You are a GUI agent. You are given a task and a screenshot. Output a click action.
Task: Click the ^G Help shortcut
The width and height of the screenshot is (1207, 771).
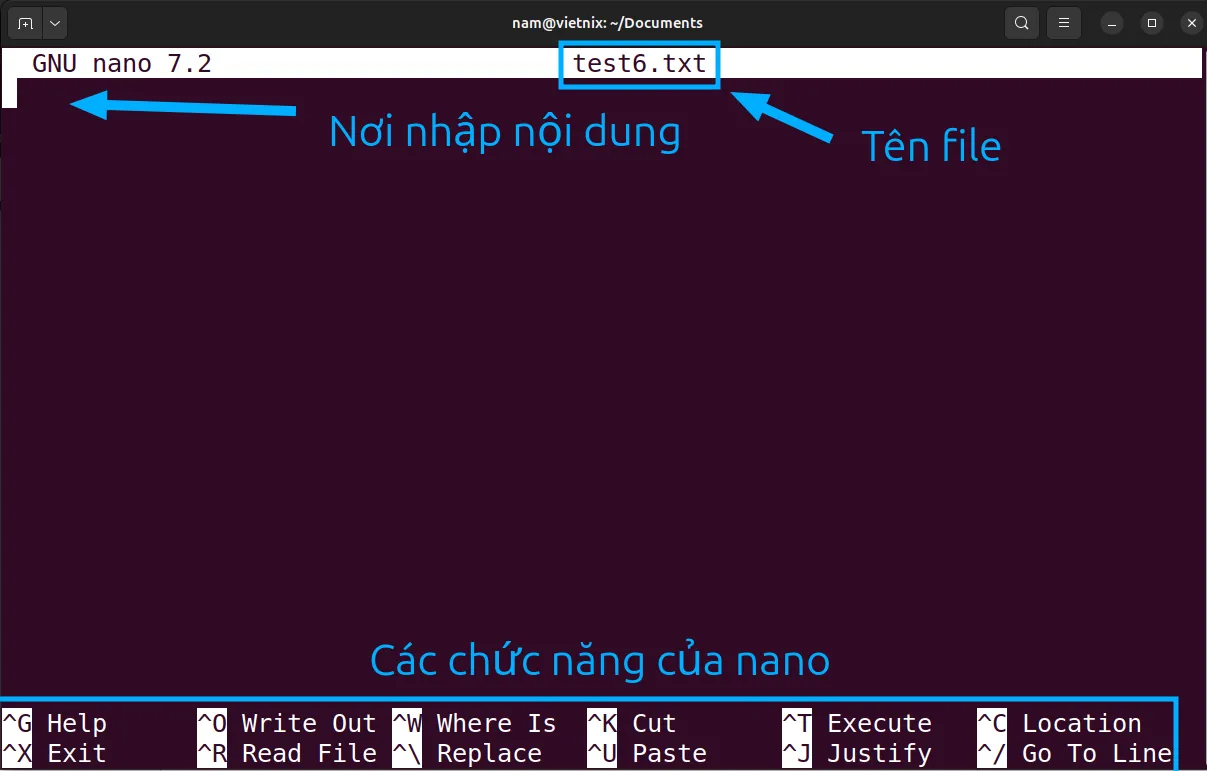(55, 723)
